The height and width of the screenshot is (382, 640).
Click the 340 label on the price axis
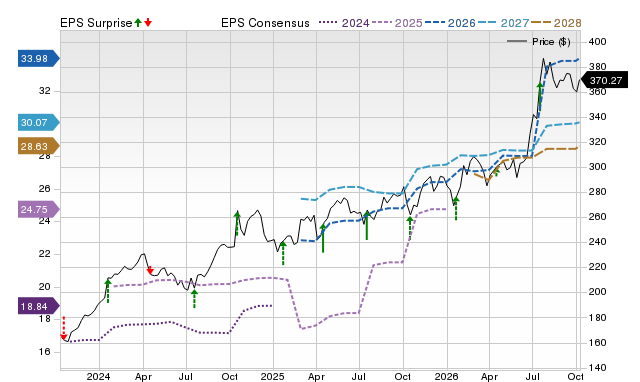598,117
